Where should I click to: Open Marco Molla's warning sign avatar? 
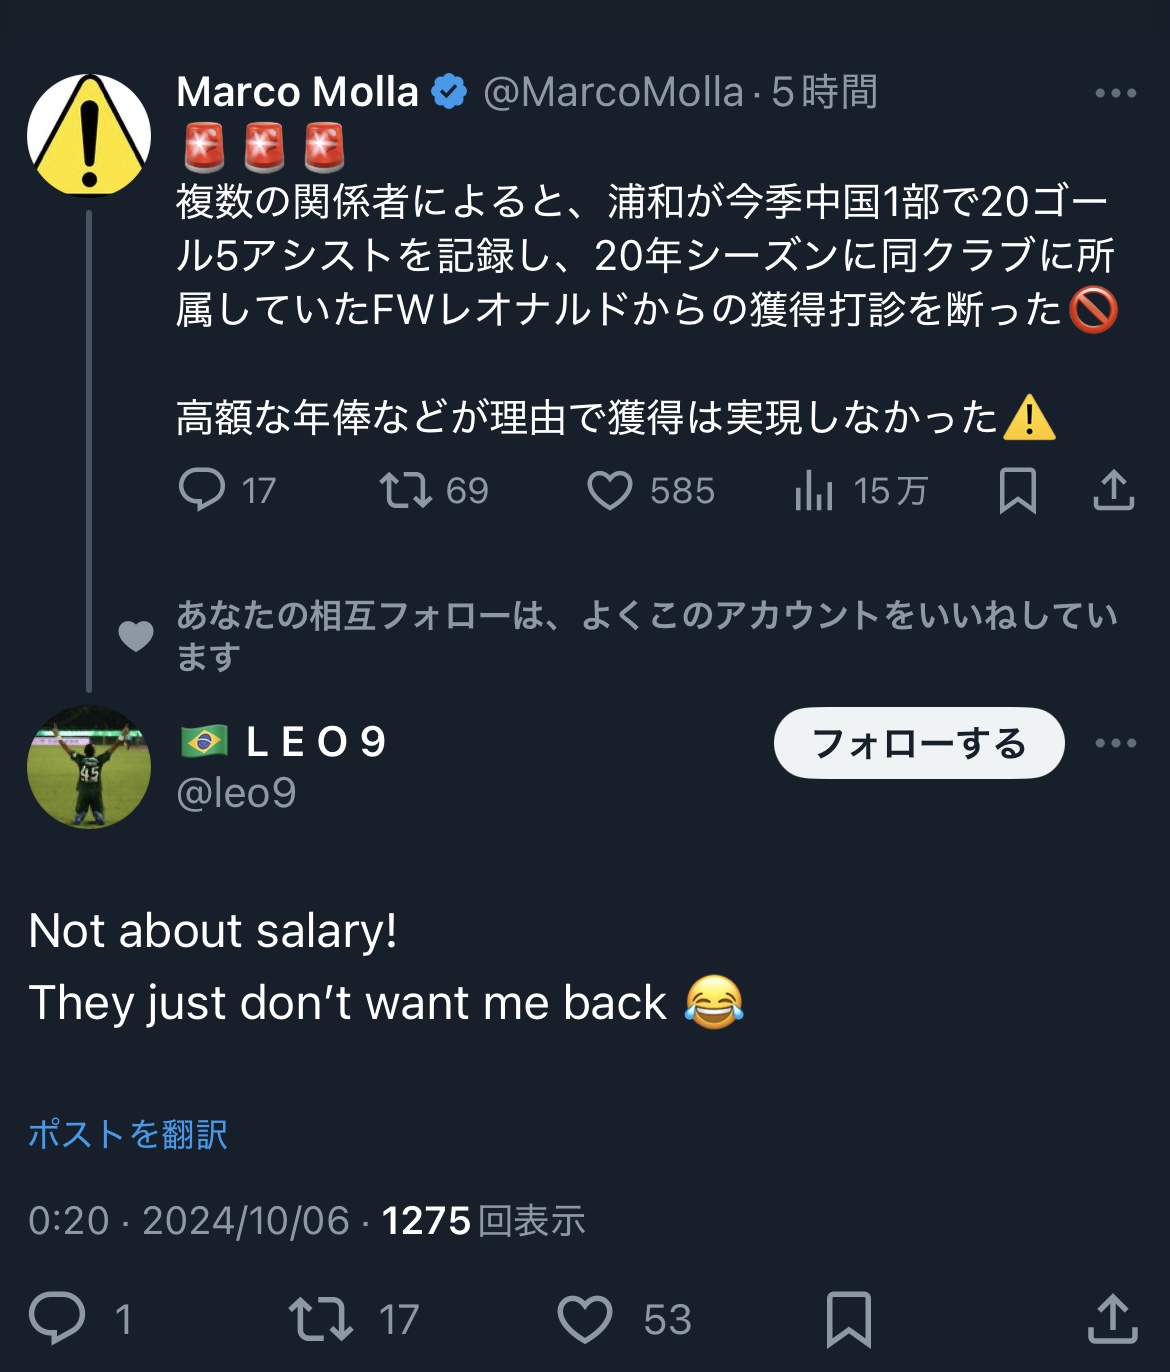89,135
